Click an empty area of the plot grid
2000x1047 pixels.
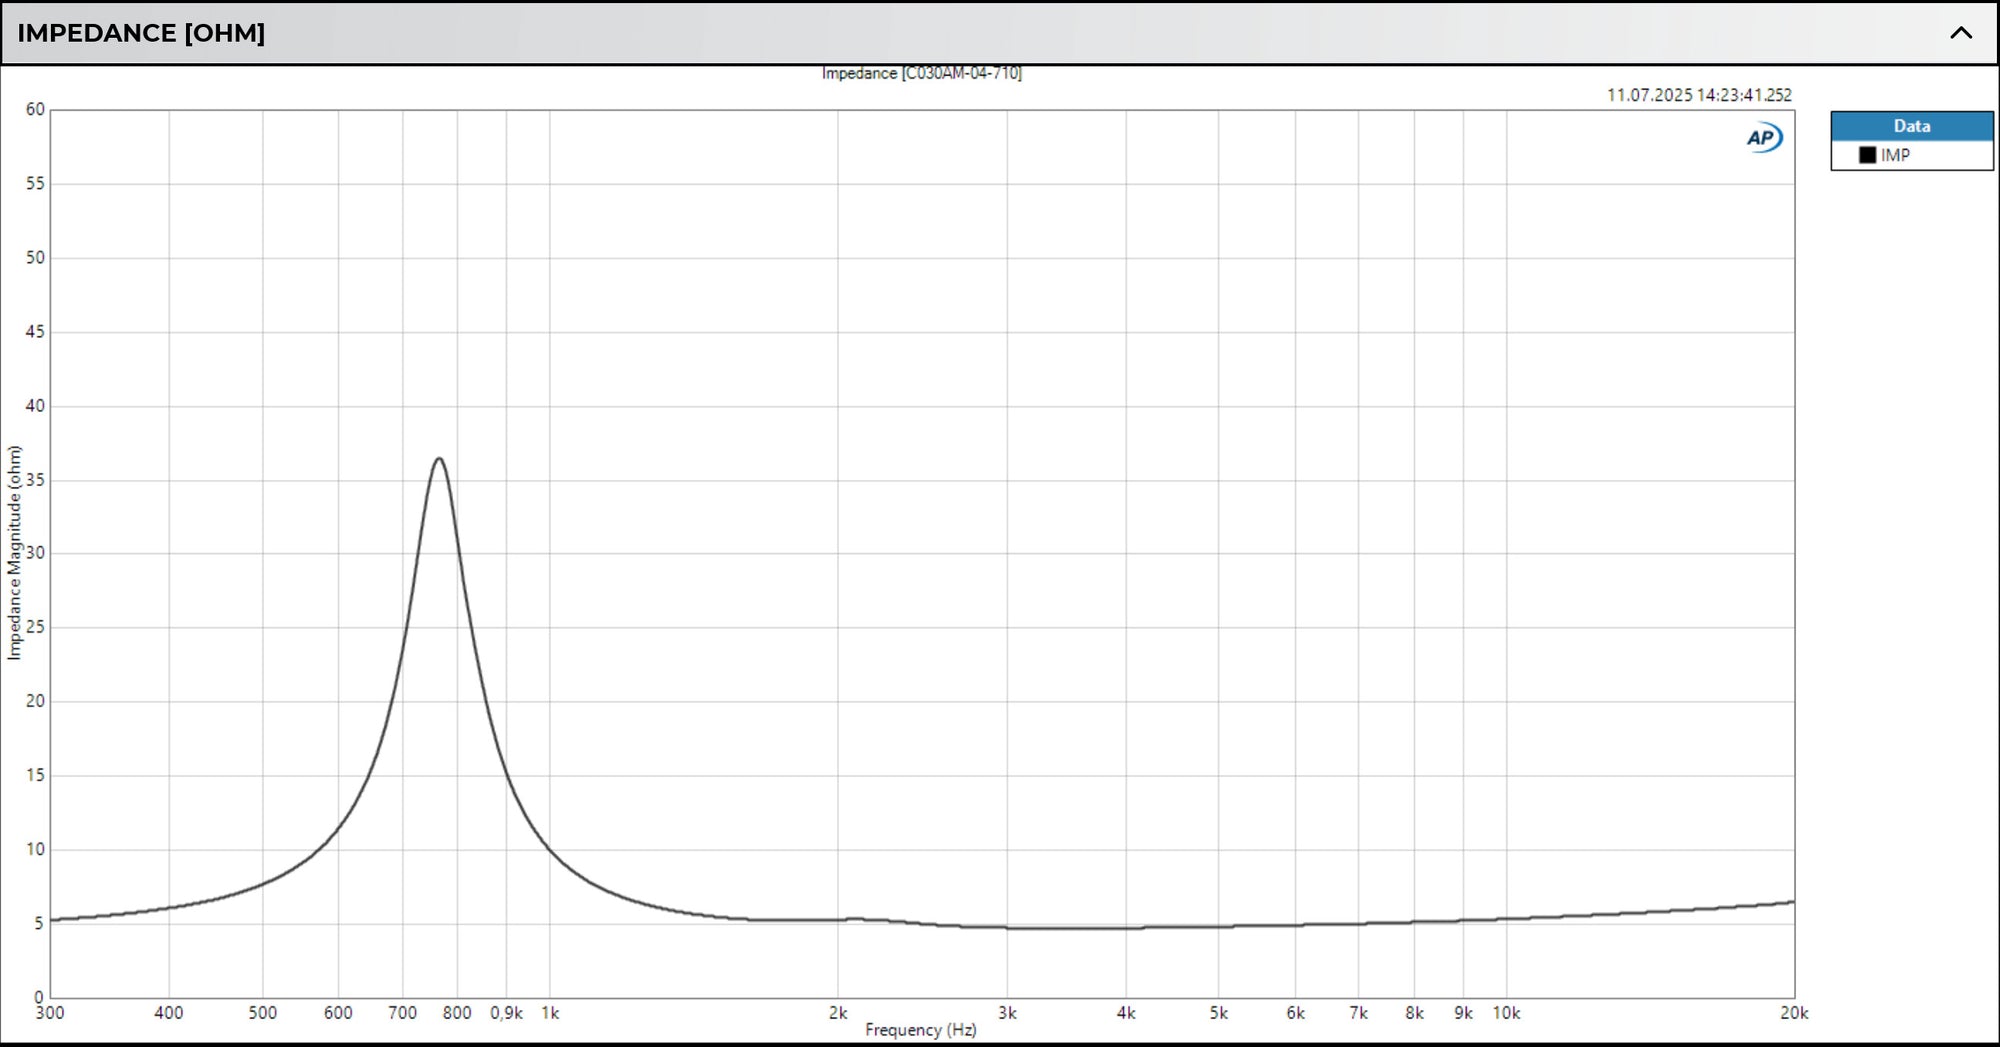click(1200, 400)
